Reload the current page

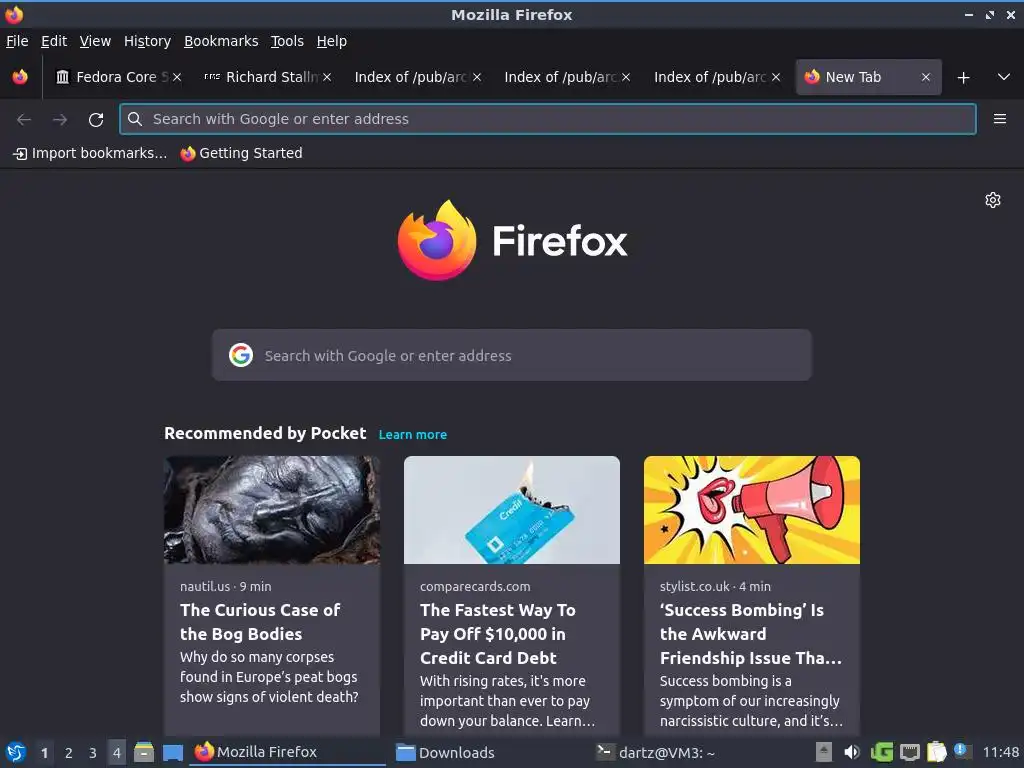(x=96, y=120)
